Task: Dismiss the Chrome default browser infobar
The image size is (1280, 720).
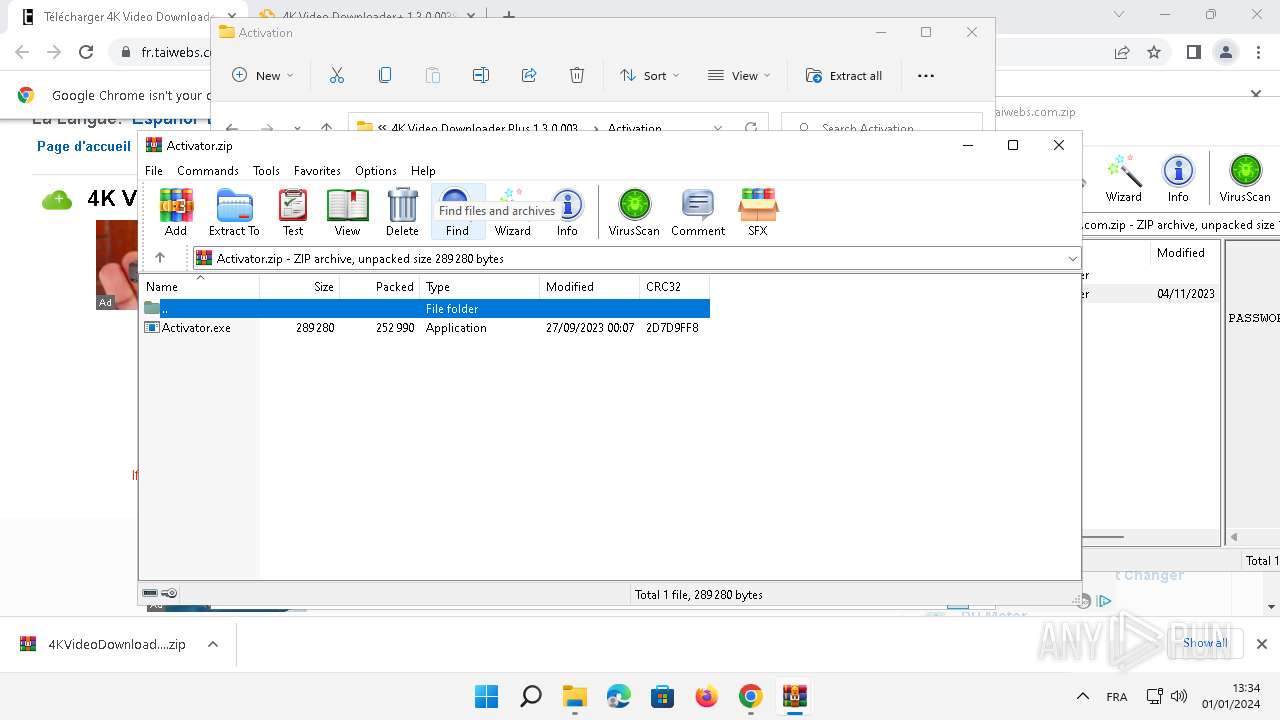Action: pyautogui.click(x=1256, y=95)
